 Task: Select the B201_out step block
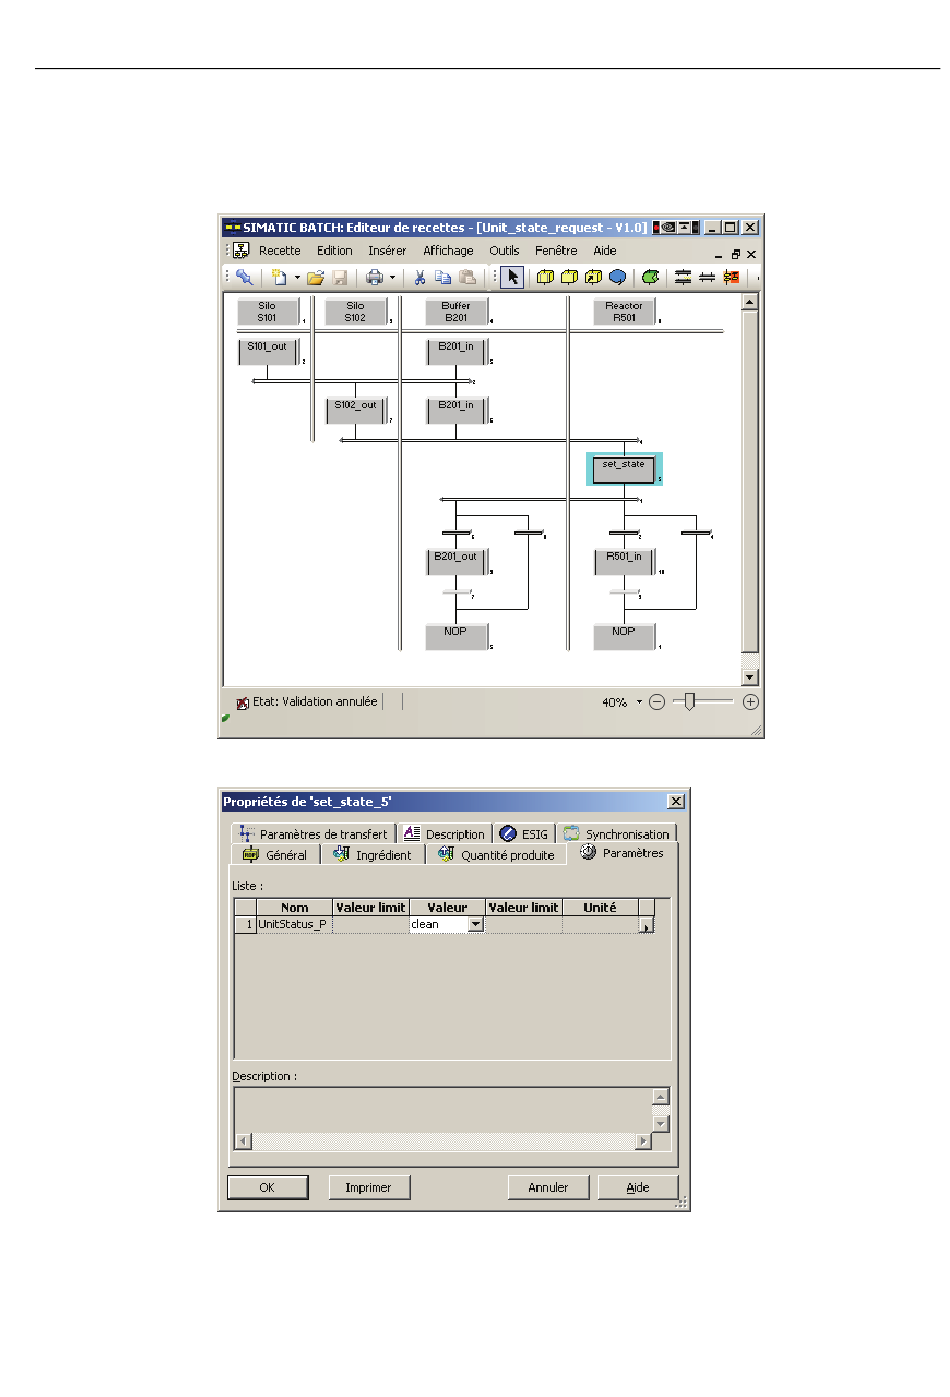click(x=456, y=561)
